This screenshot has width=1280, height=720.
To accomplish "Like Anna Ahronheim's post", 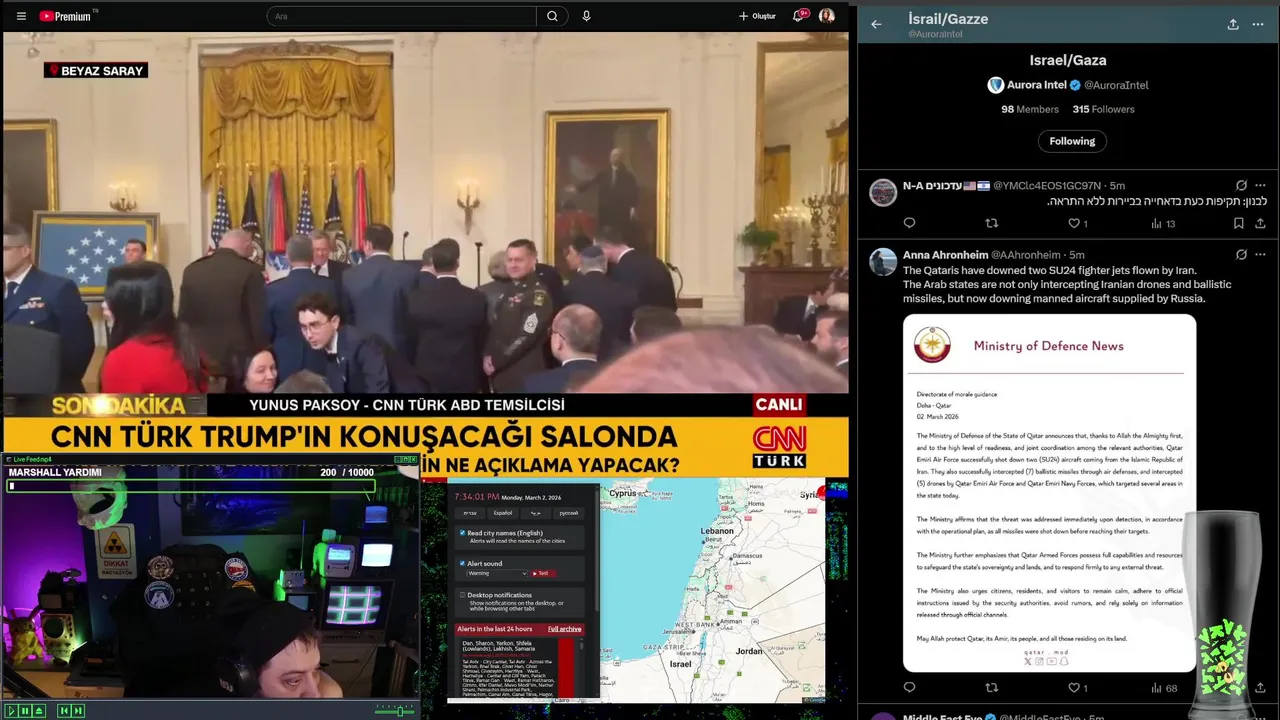I will (x=1074, y=687).
